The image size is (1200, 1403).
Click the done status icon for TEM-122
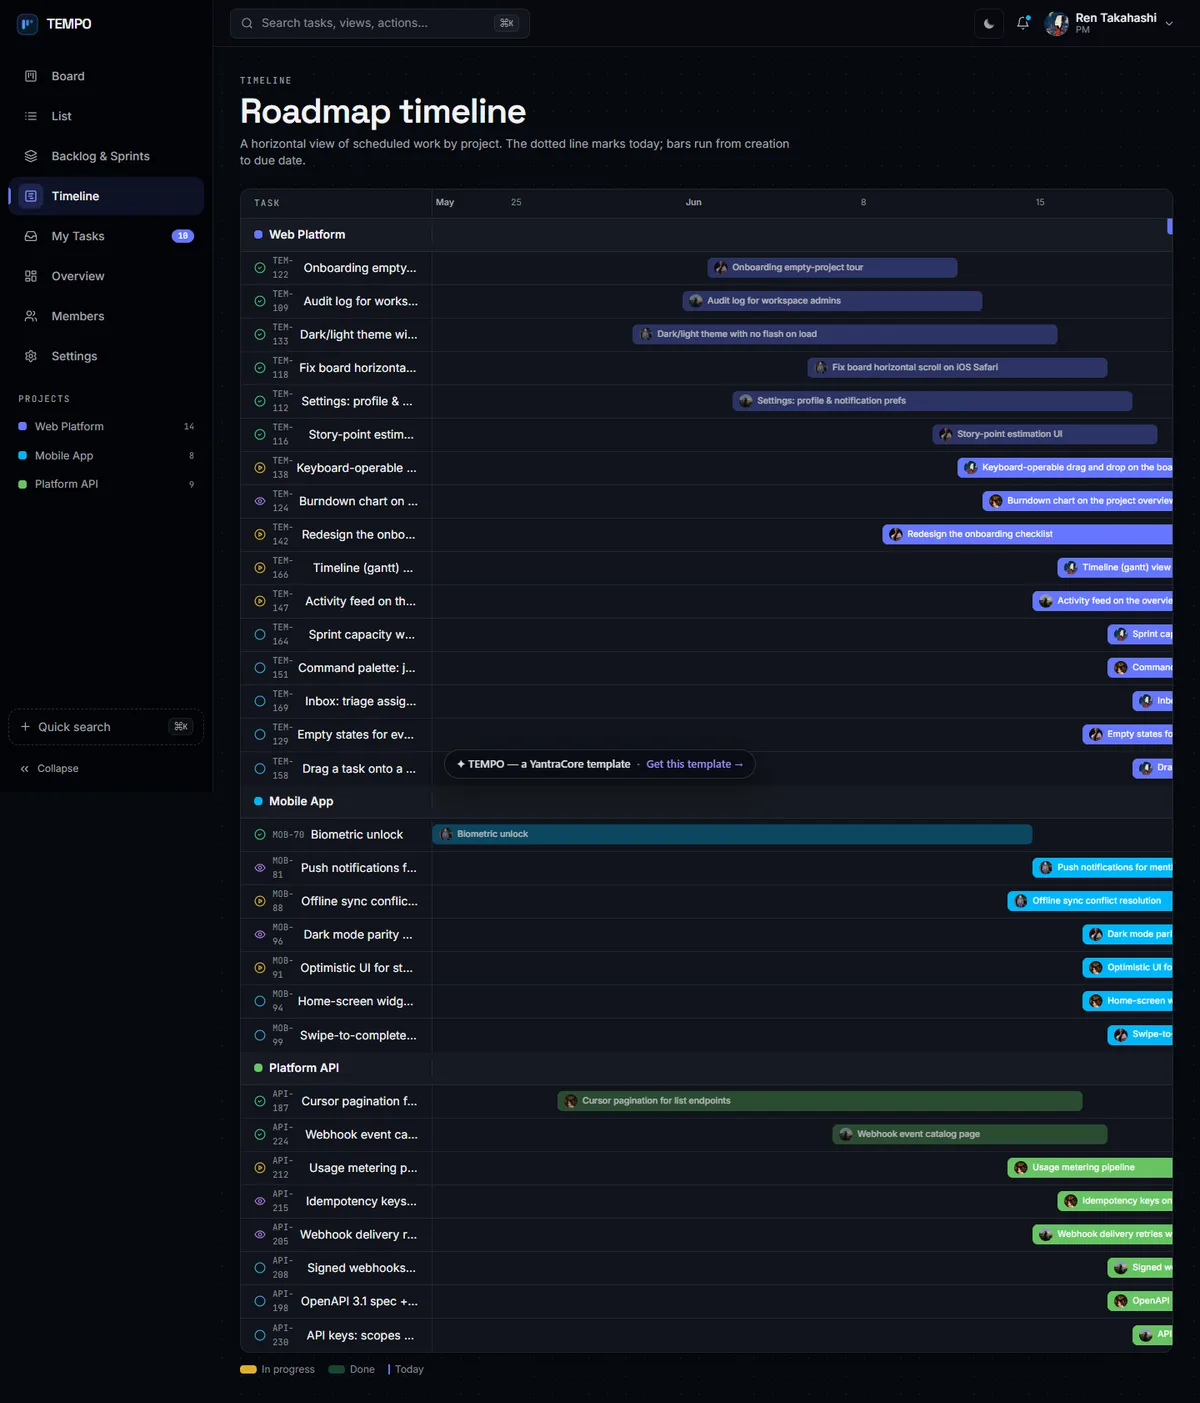(260, 268)
